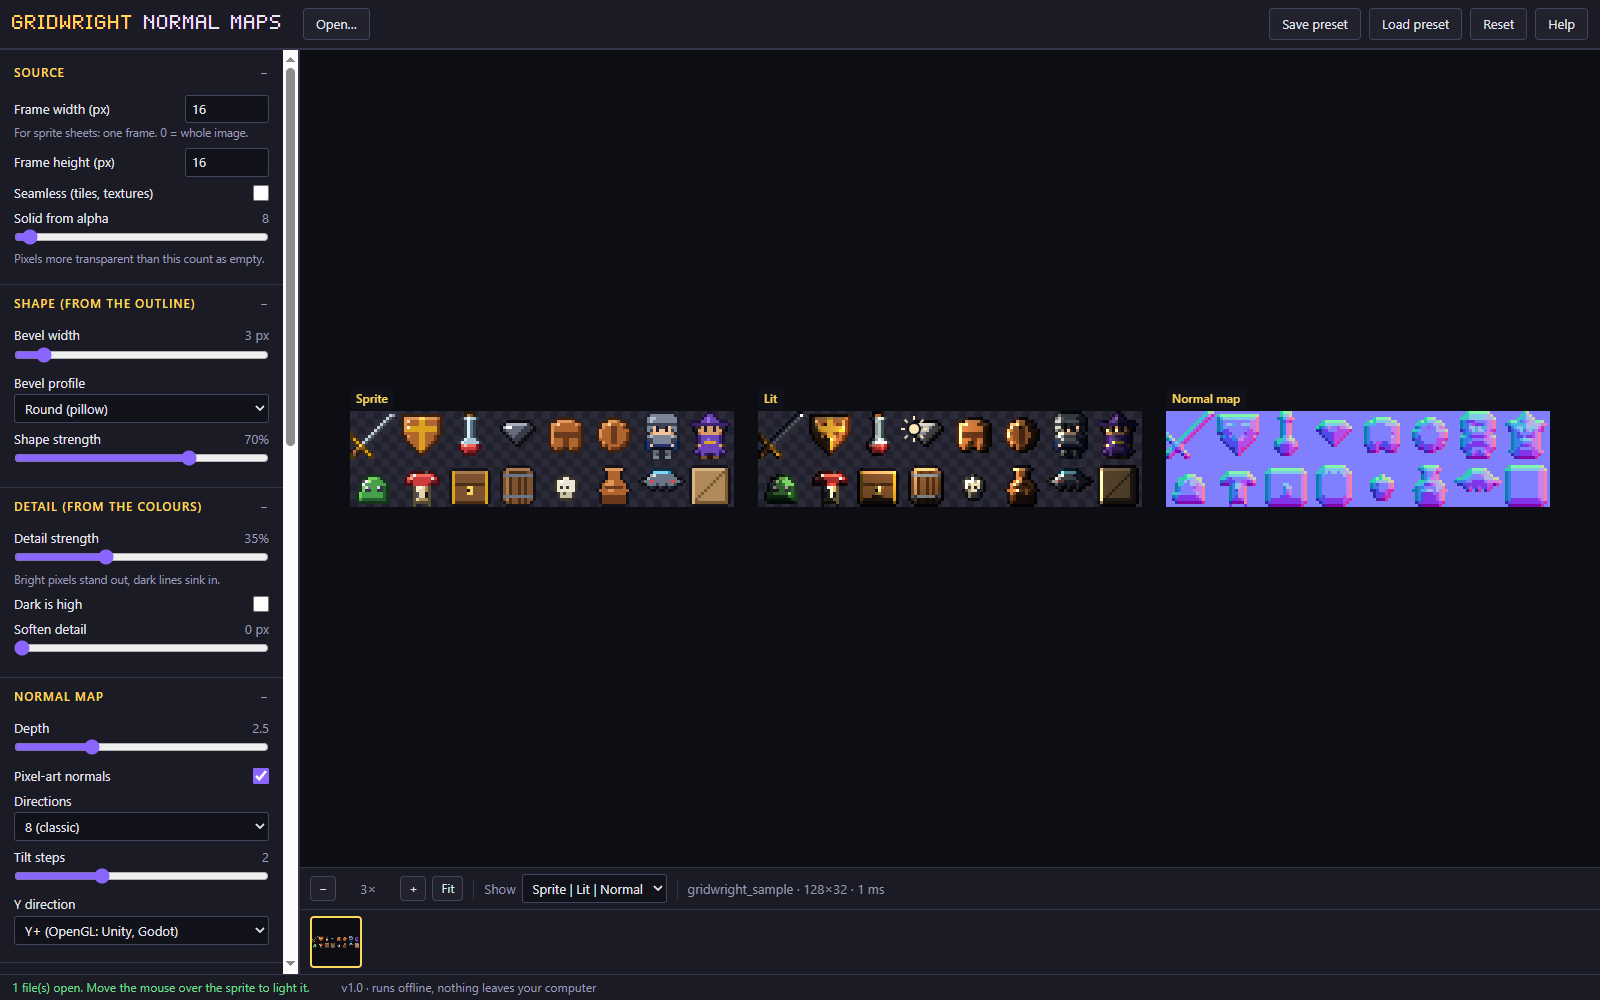The image size is (1600, 1000).
Task: Adjust the Solid from alpha slider
Action: (141, 237)
